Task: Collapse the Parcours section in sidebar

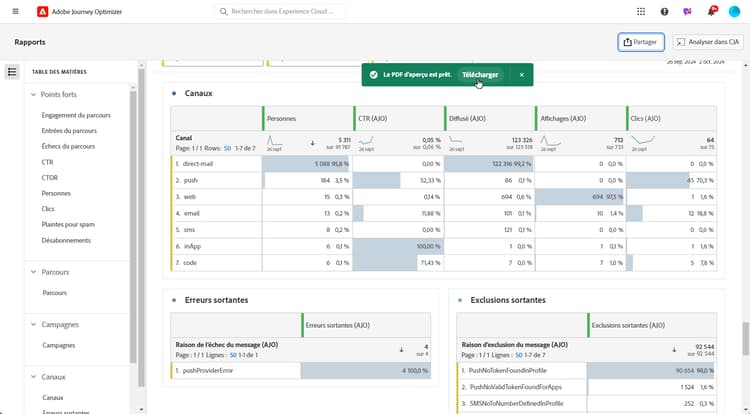Action: click(x=34, y=272)
